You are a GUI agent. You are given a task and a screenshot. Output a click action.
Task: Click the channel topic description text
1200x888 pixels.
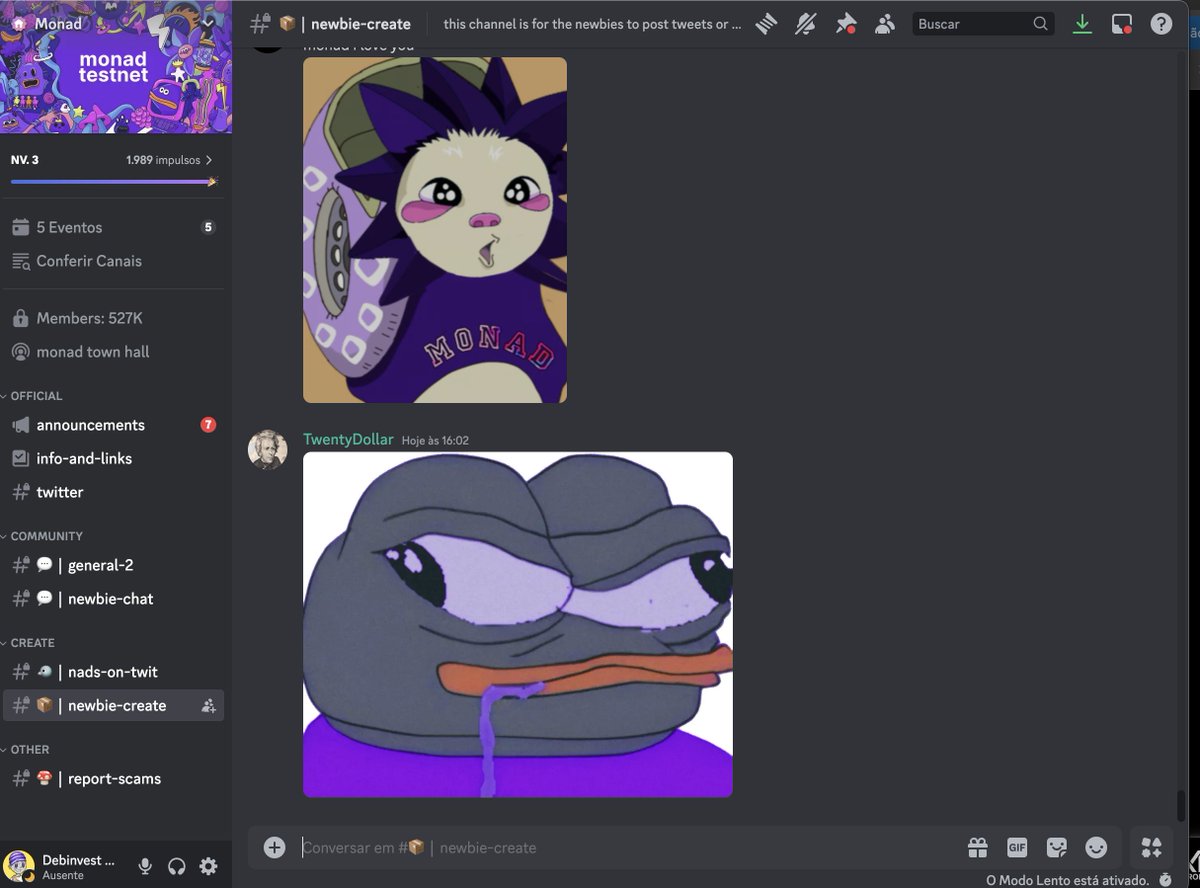pyautogui.click(x=593, y=24)
